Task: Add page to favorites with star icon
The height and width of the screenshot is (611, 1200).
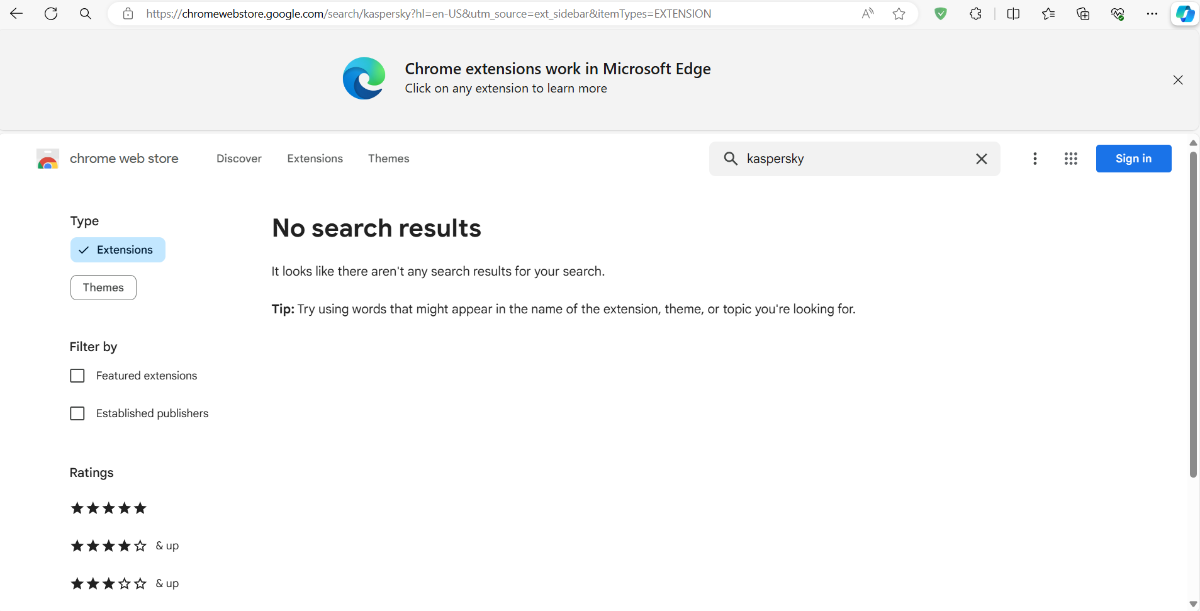Action: (x=899, y=14)
